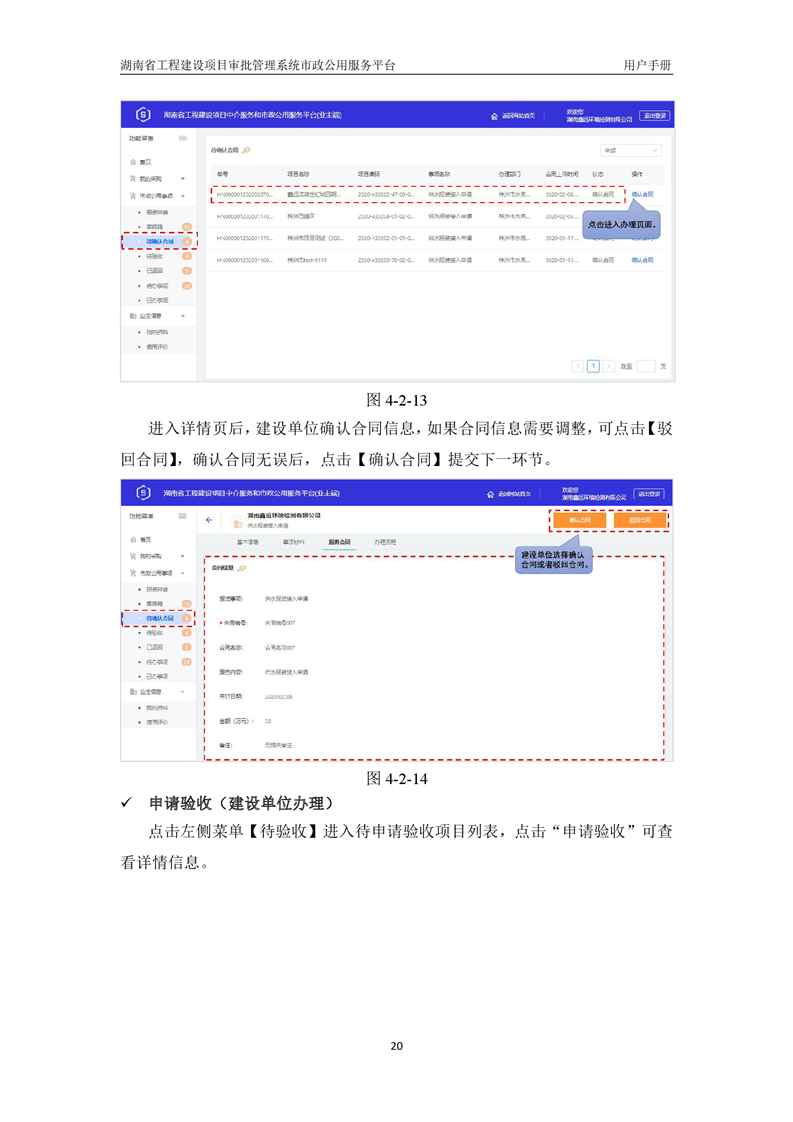Viewport: 793px width, 1122px height.
Task: Click platform logo in Figure 4-2-14 header
Action: tap(143, 493)
